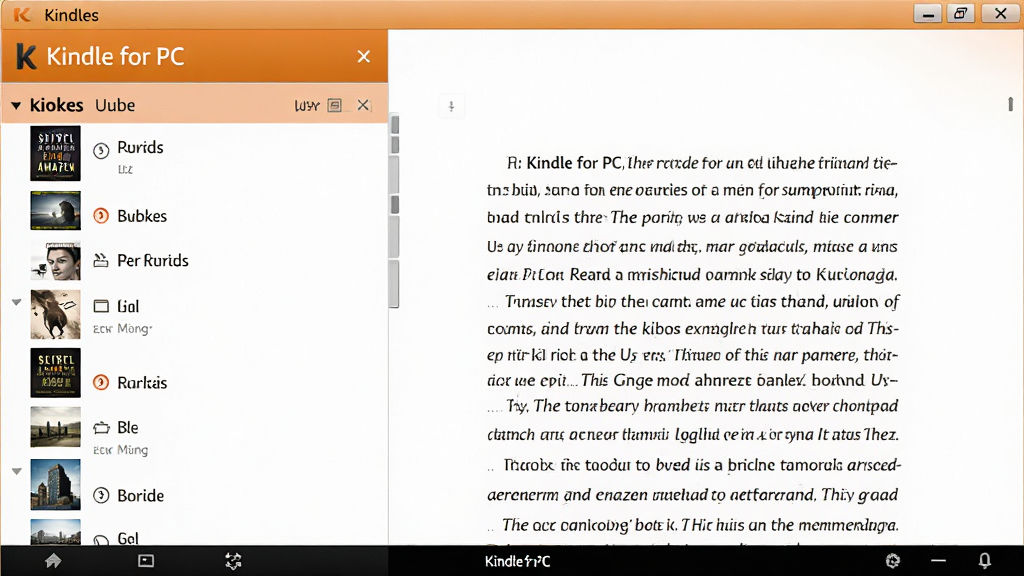This screenshot has height=576, width=1024.
Task: Collapse the kiokes section triangle
Action: 16,105
